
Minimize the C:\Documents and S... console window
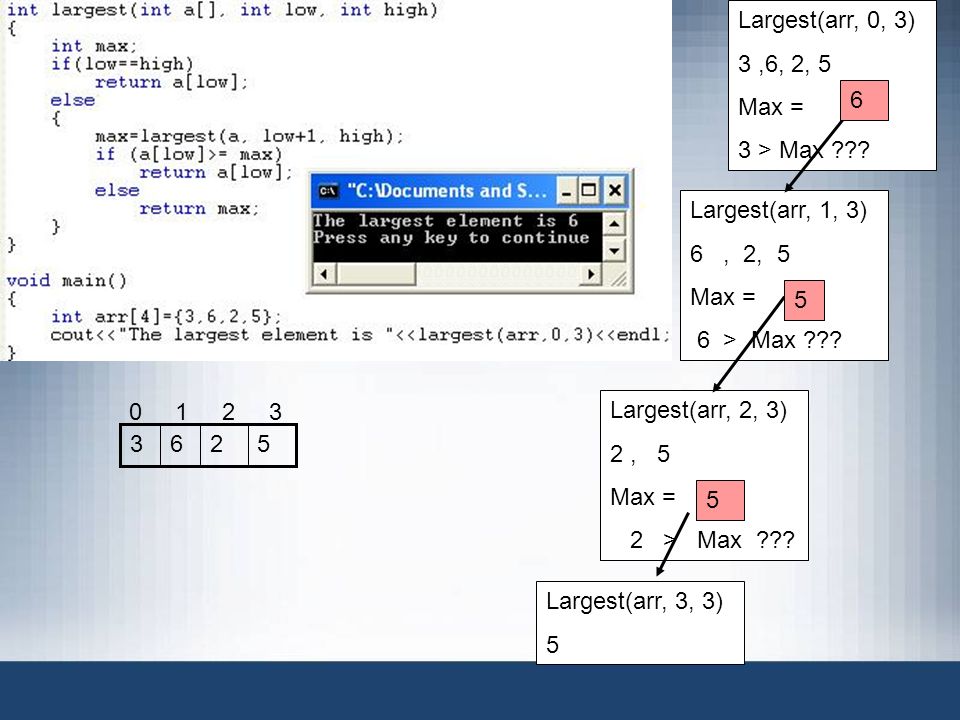(x=566, y=191)
